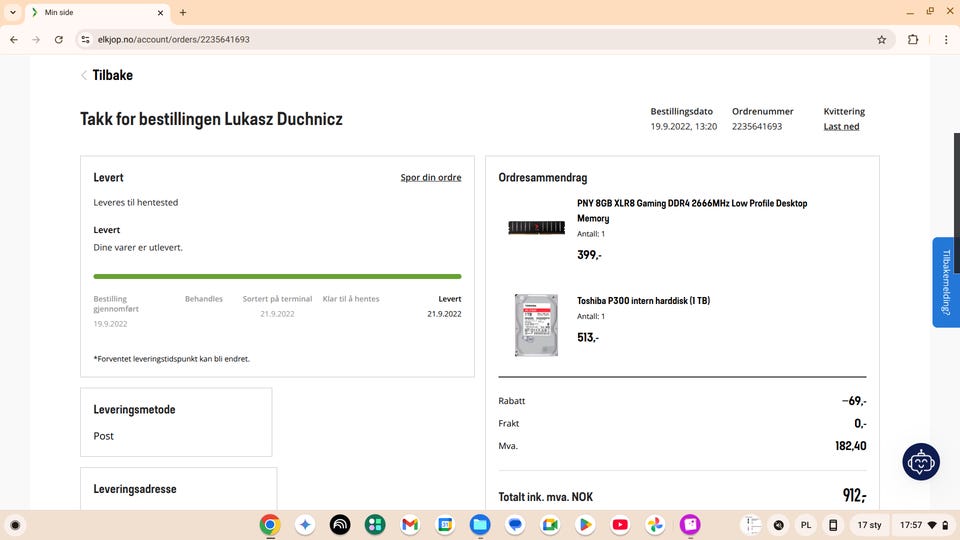Bookmark this page with the star icon
Viewport: 960px width, 540px height.
882,39
